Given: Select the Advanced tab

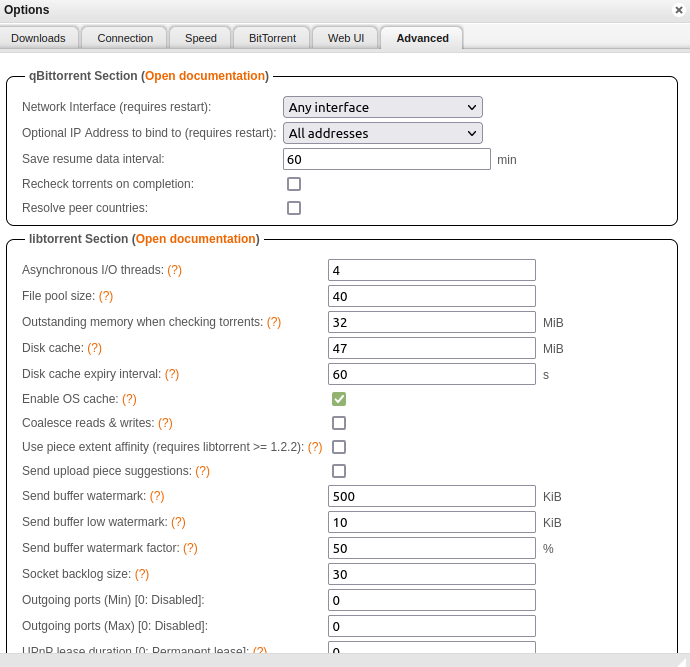Looking at the screenshot, I should point(422,38).
